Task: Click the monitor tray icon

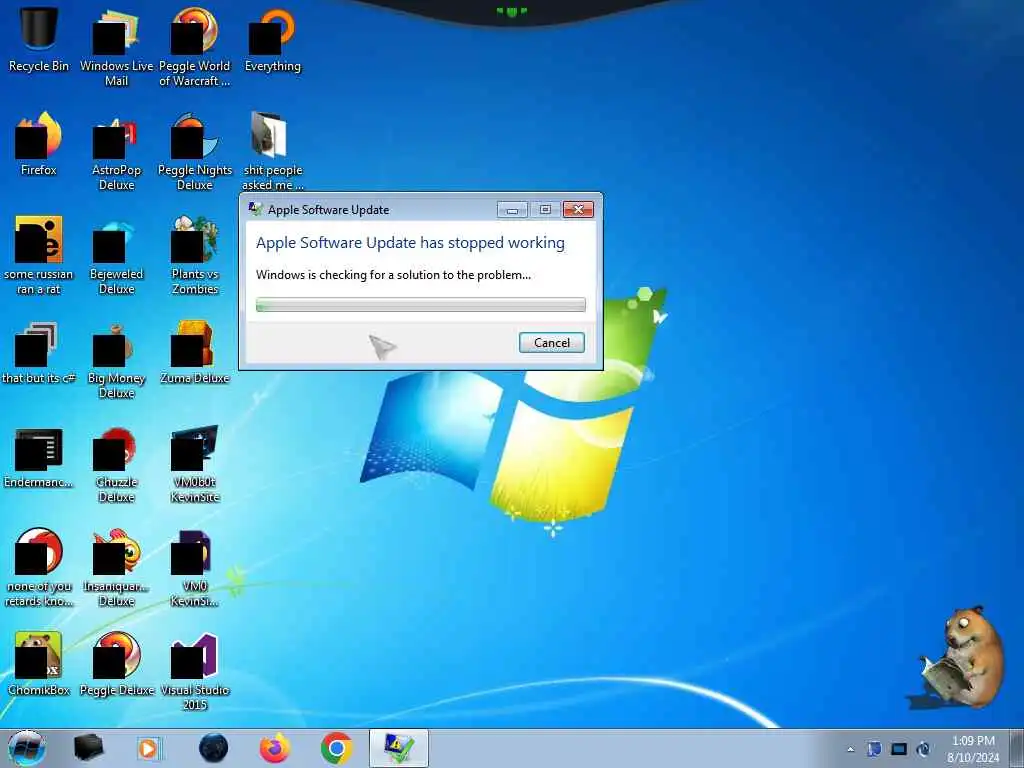Action: (899, 749)
